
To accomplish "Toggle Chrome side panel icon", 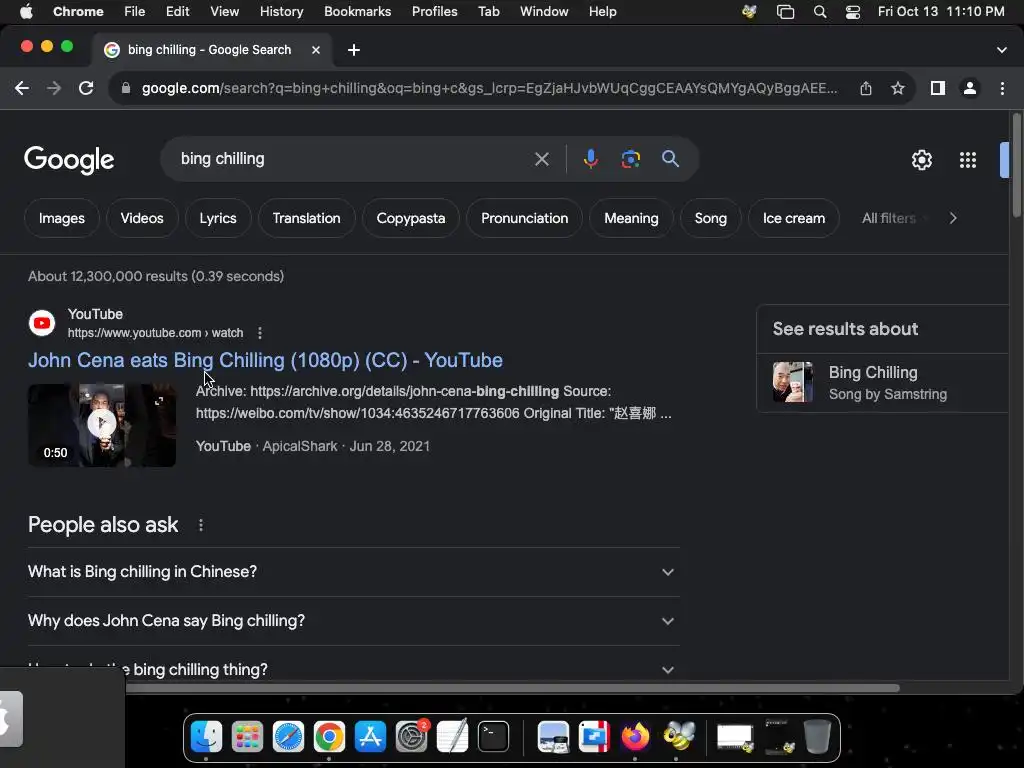I will [938, 88].
